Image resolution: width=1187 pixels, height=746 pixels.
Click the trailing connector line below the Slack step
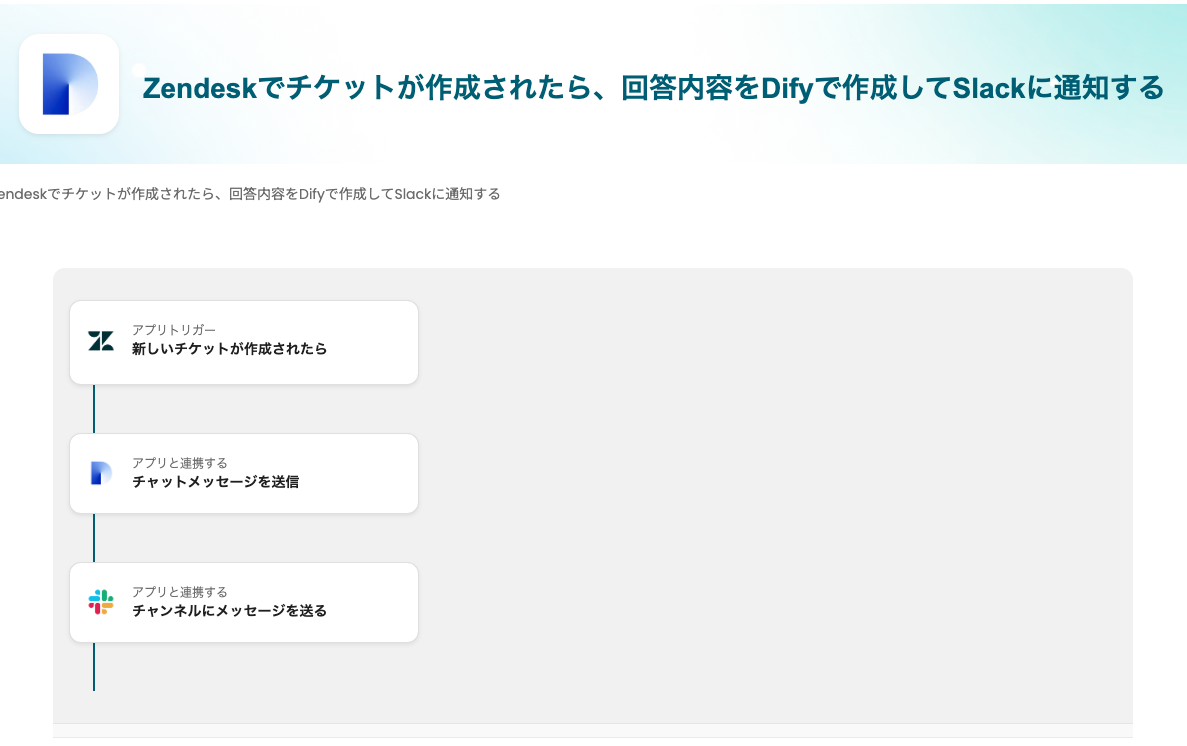tap(94, 666)
